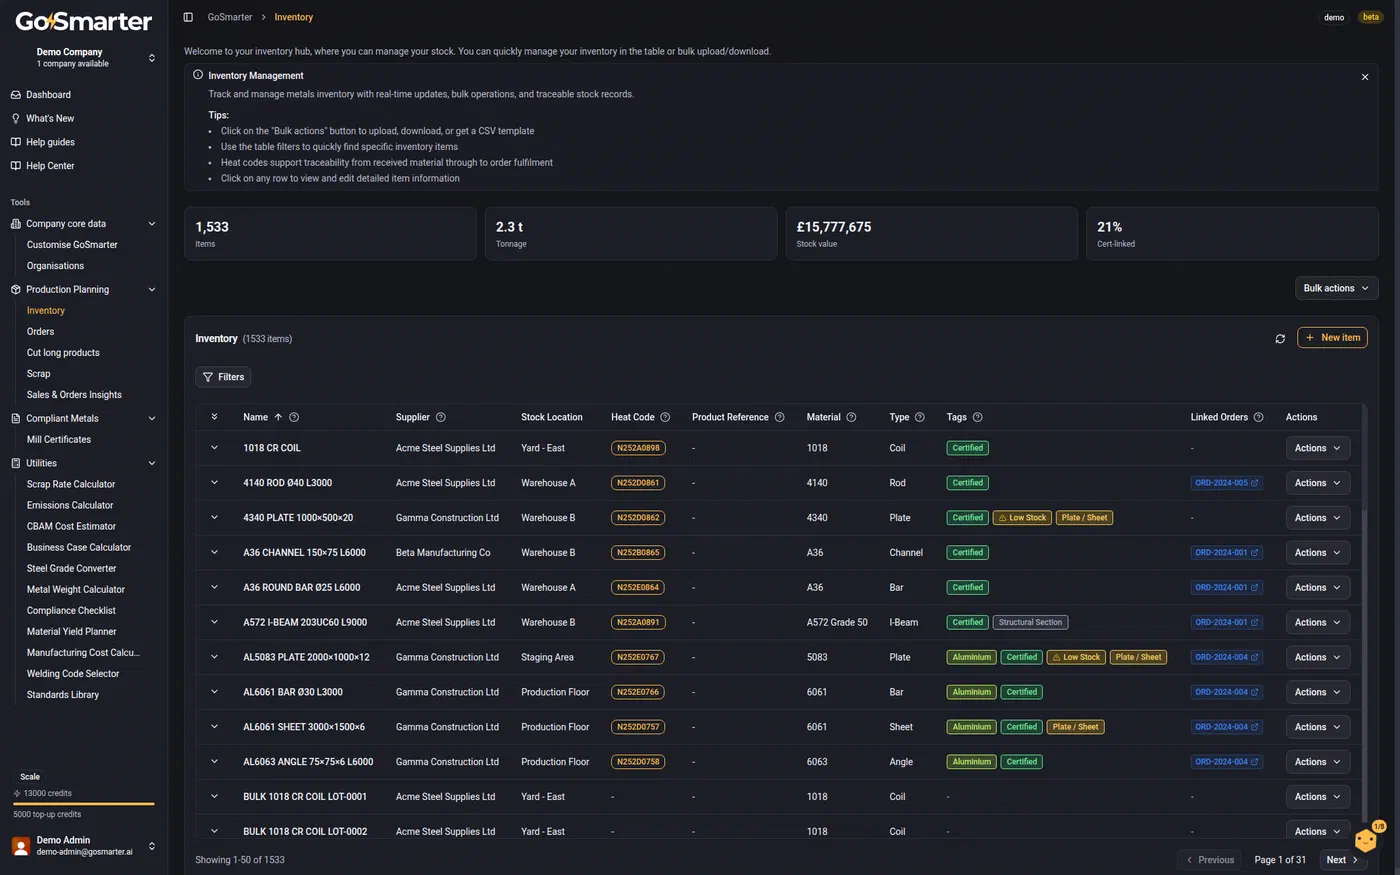Open the chat helper mascot icon

coord(1367,839)
